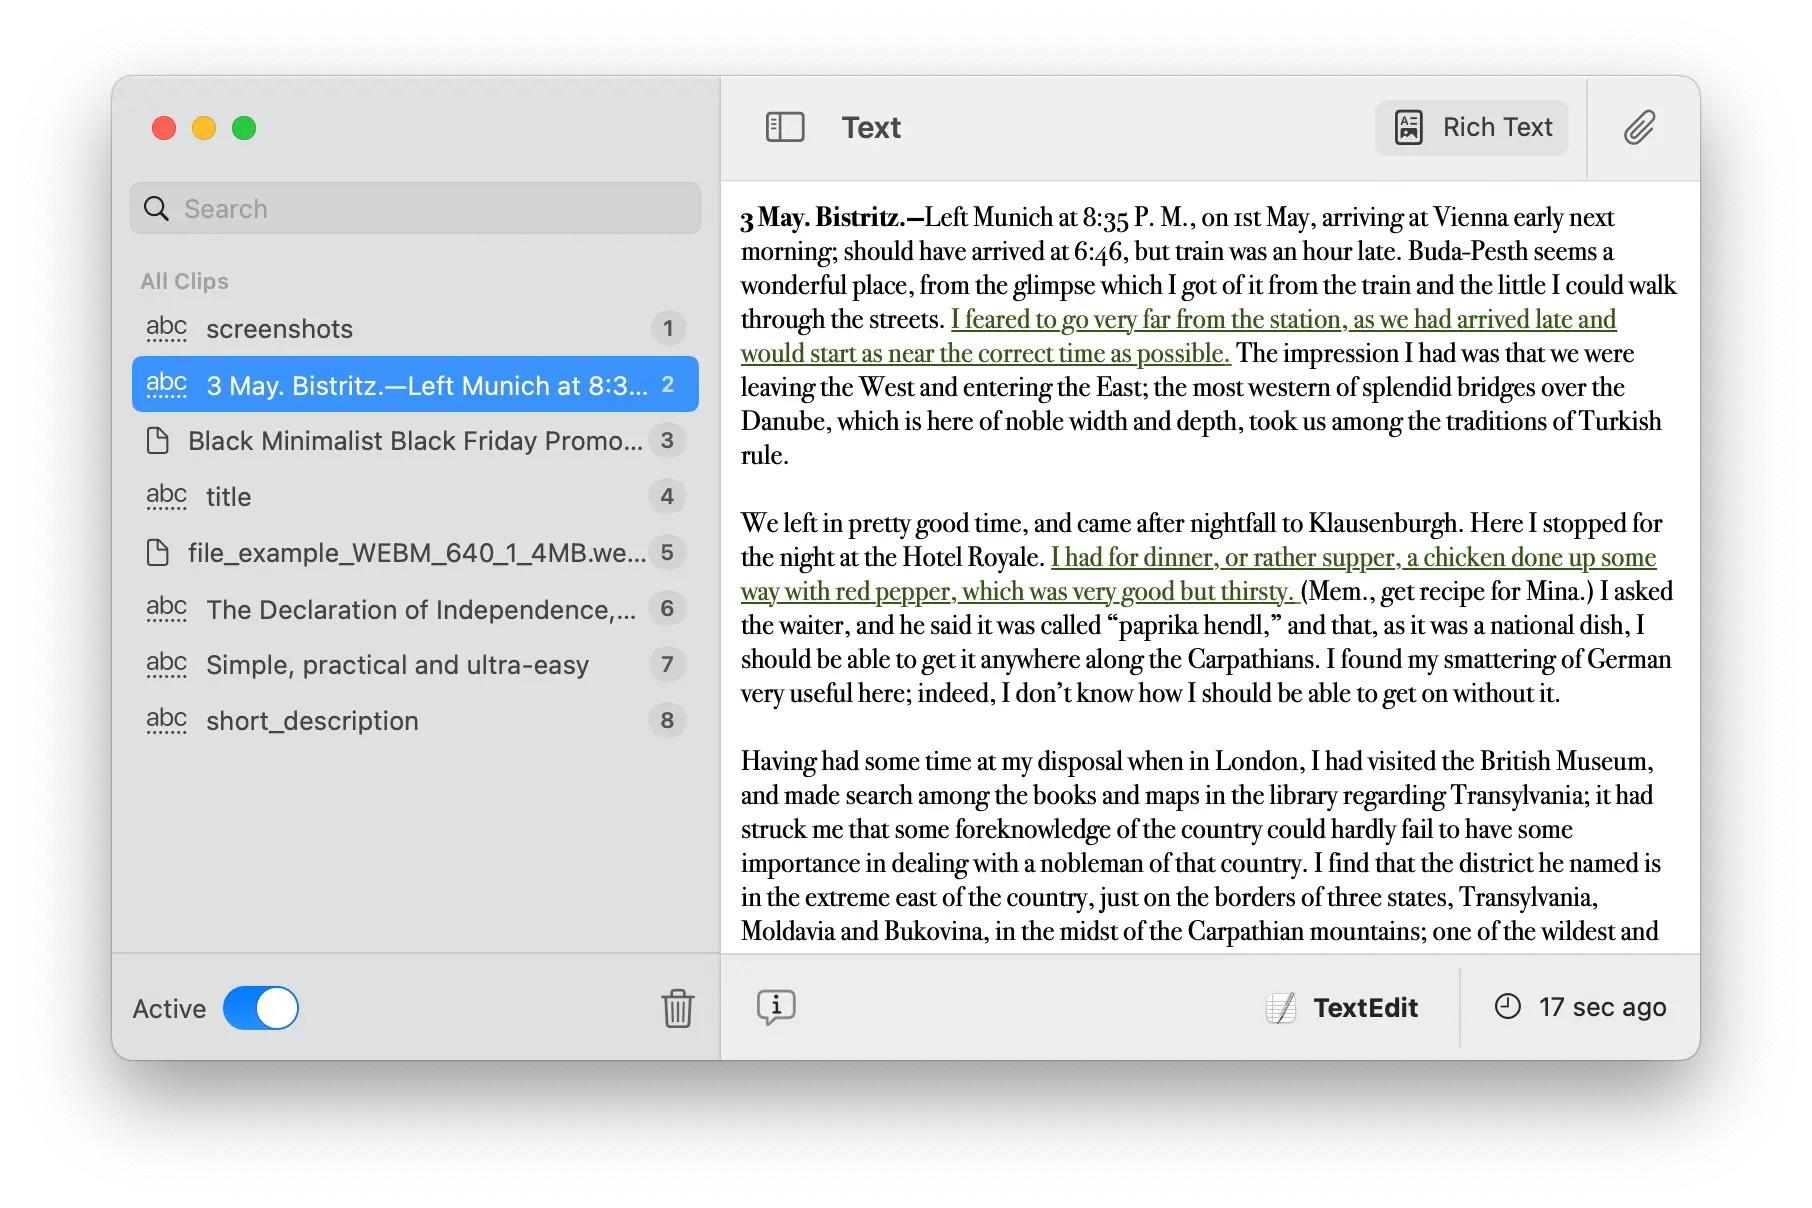Toggle the sidebar panel icon
The width and height of the screenshot is (1812, 1208).
coord(785,127)
